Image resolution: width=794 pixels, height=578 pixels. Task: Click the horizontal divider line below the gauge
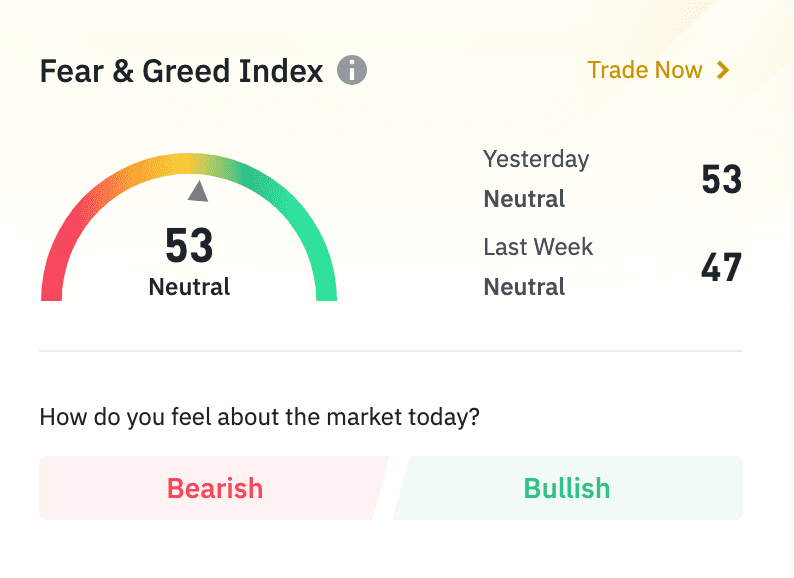391,351
